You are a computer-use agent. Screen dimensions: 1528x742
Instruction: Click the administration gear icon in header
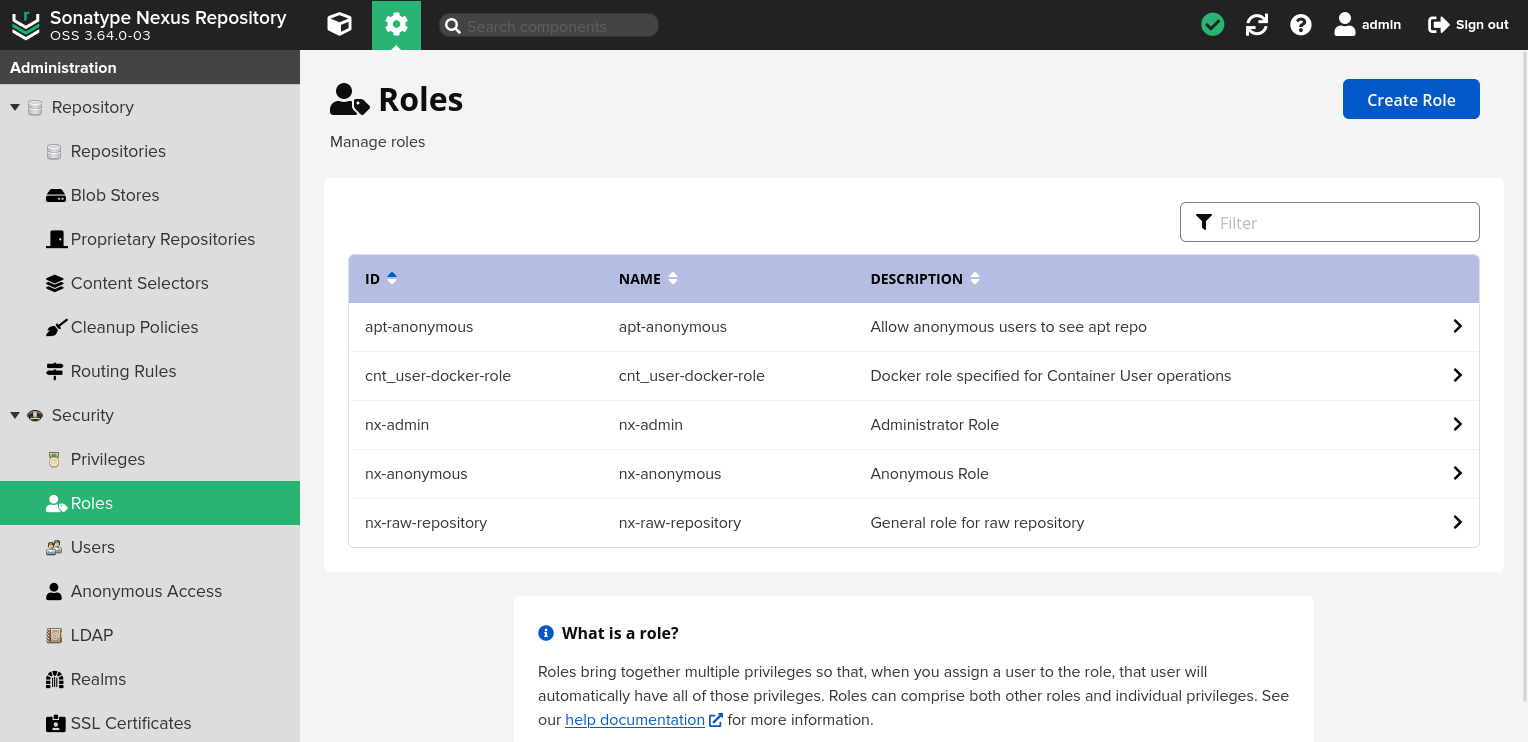click(x=396, y=24)
